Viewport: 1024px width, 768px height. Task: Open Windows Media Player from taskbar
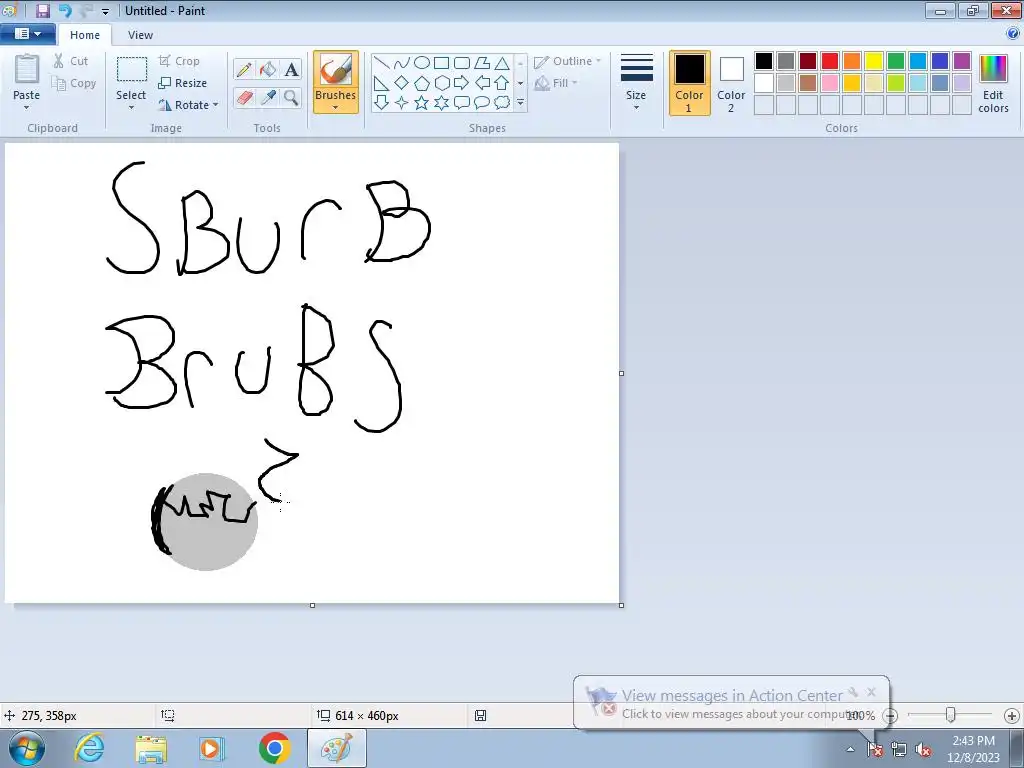point(212,748)
